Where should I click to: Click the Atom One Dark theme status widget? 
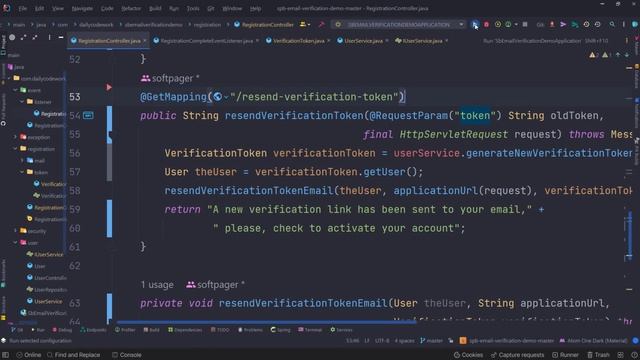(x=593, y=340)
